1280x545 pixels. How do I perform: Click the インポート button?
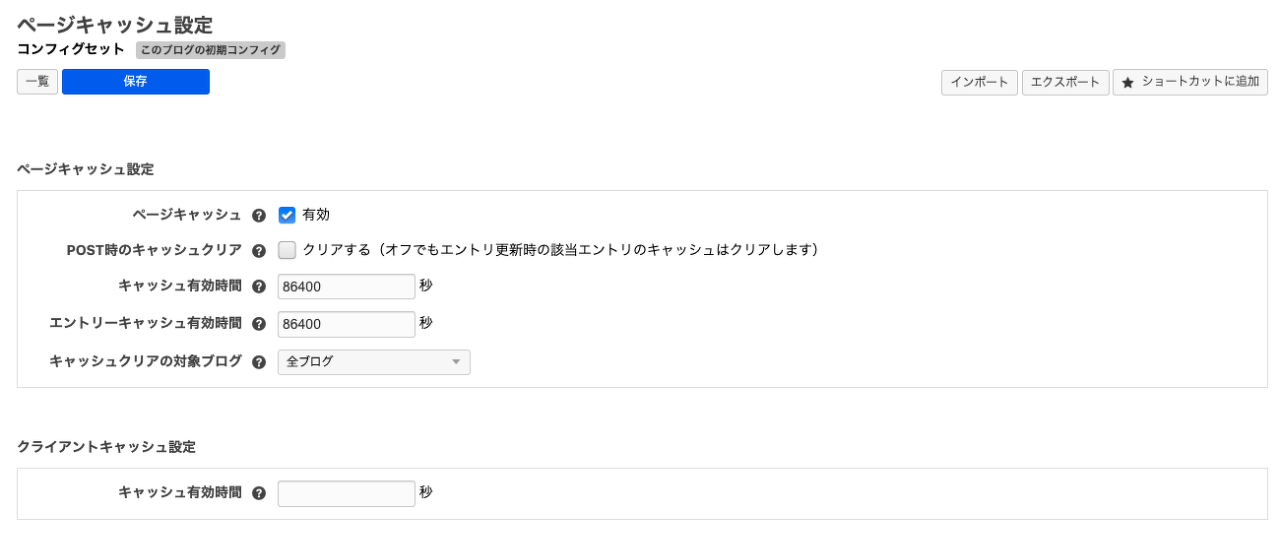(x=979, y=82)
